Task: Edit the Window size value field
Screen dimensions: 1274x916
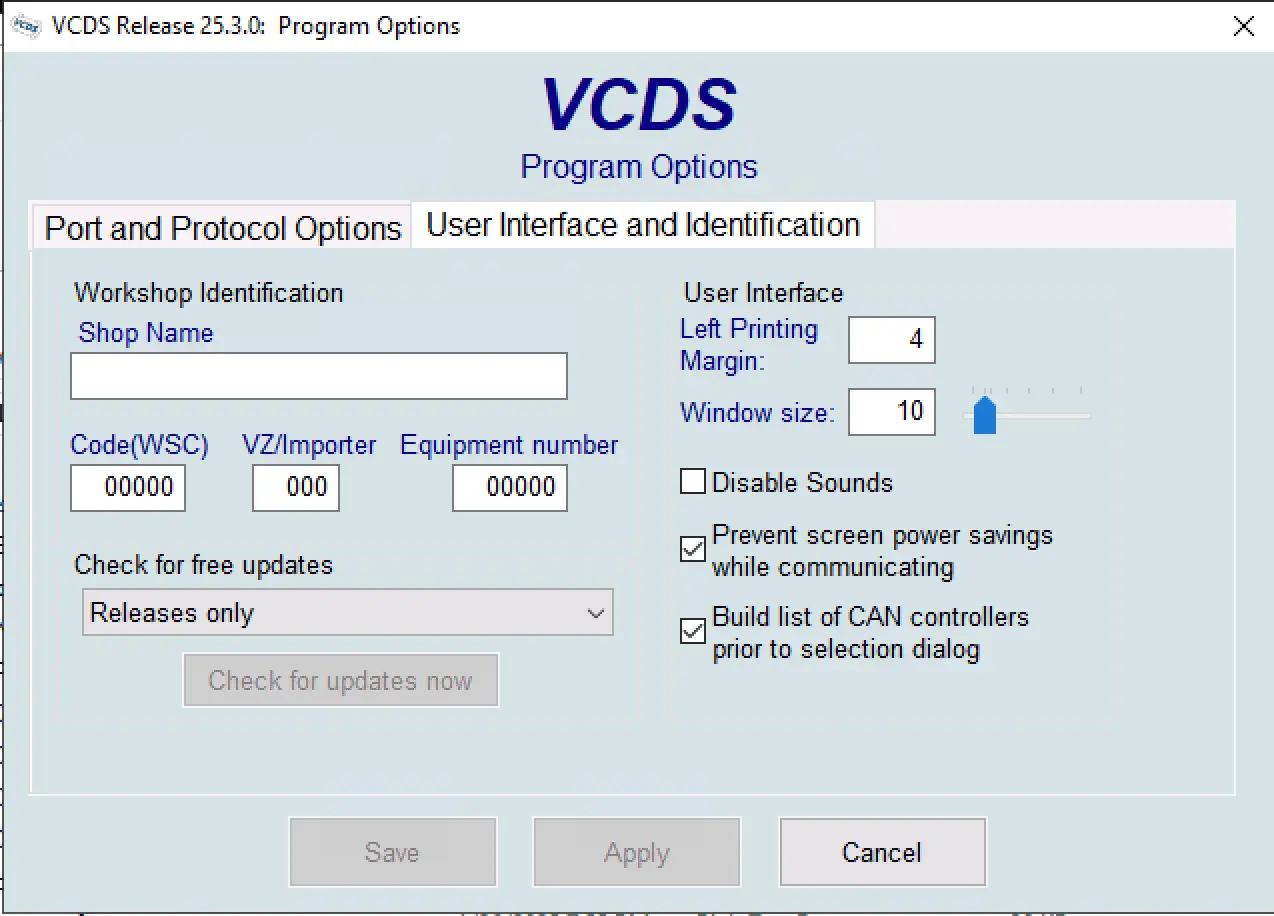Action: [892, 412]
